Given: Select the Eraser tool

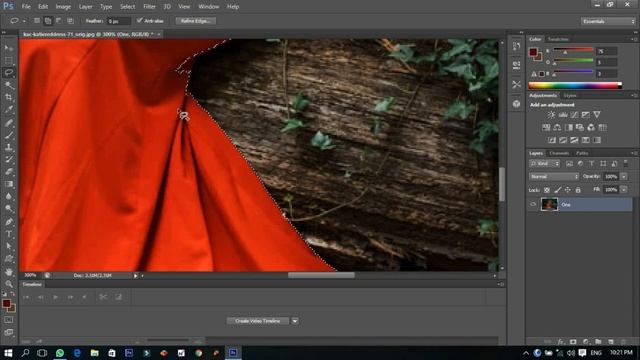Looking at the screenshot, I should click(9, 171).
